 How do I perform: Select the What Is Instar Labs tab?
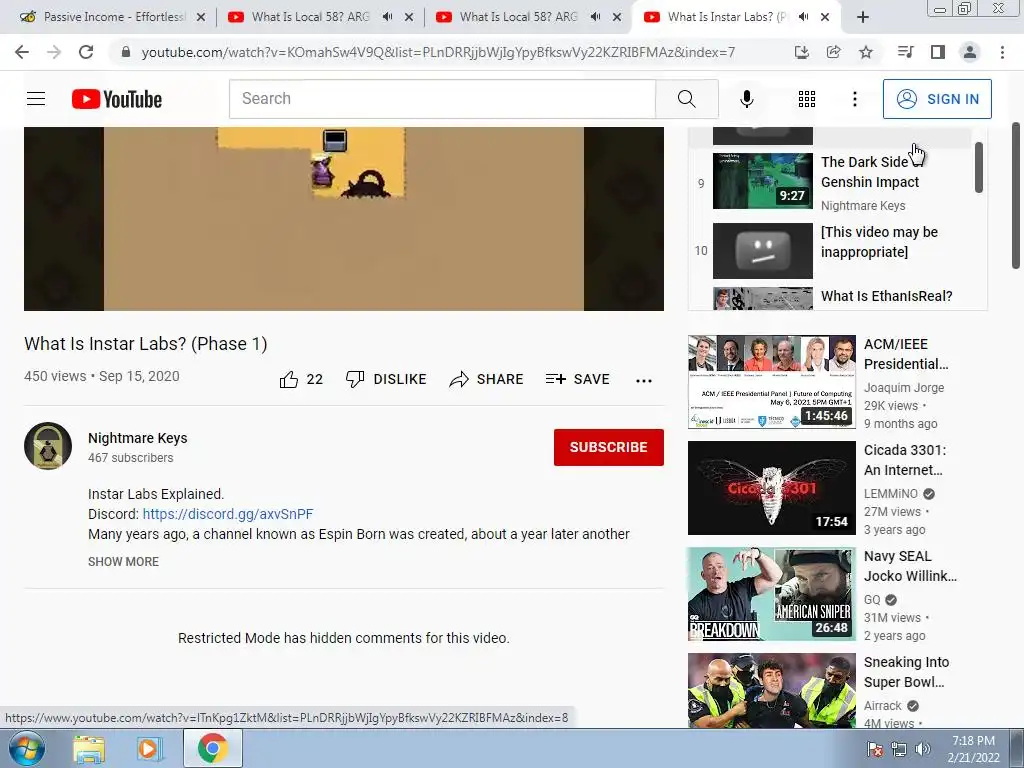pos(727,17)
